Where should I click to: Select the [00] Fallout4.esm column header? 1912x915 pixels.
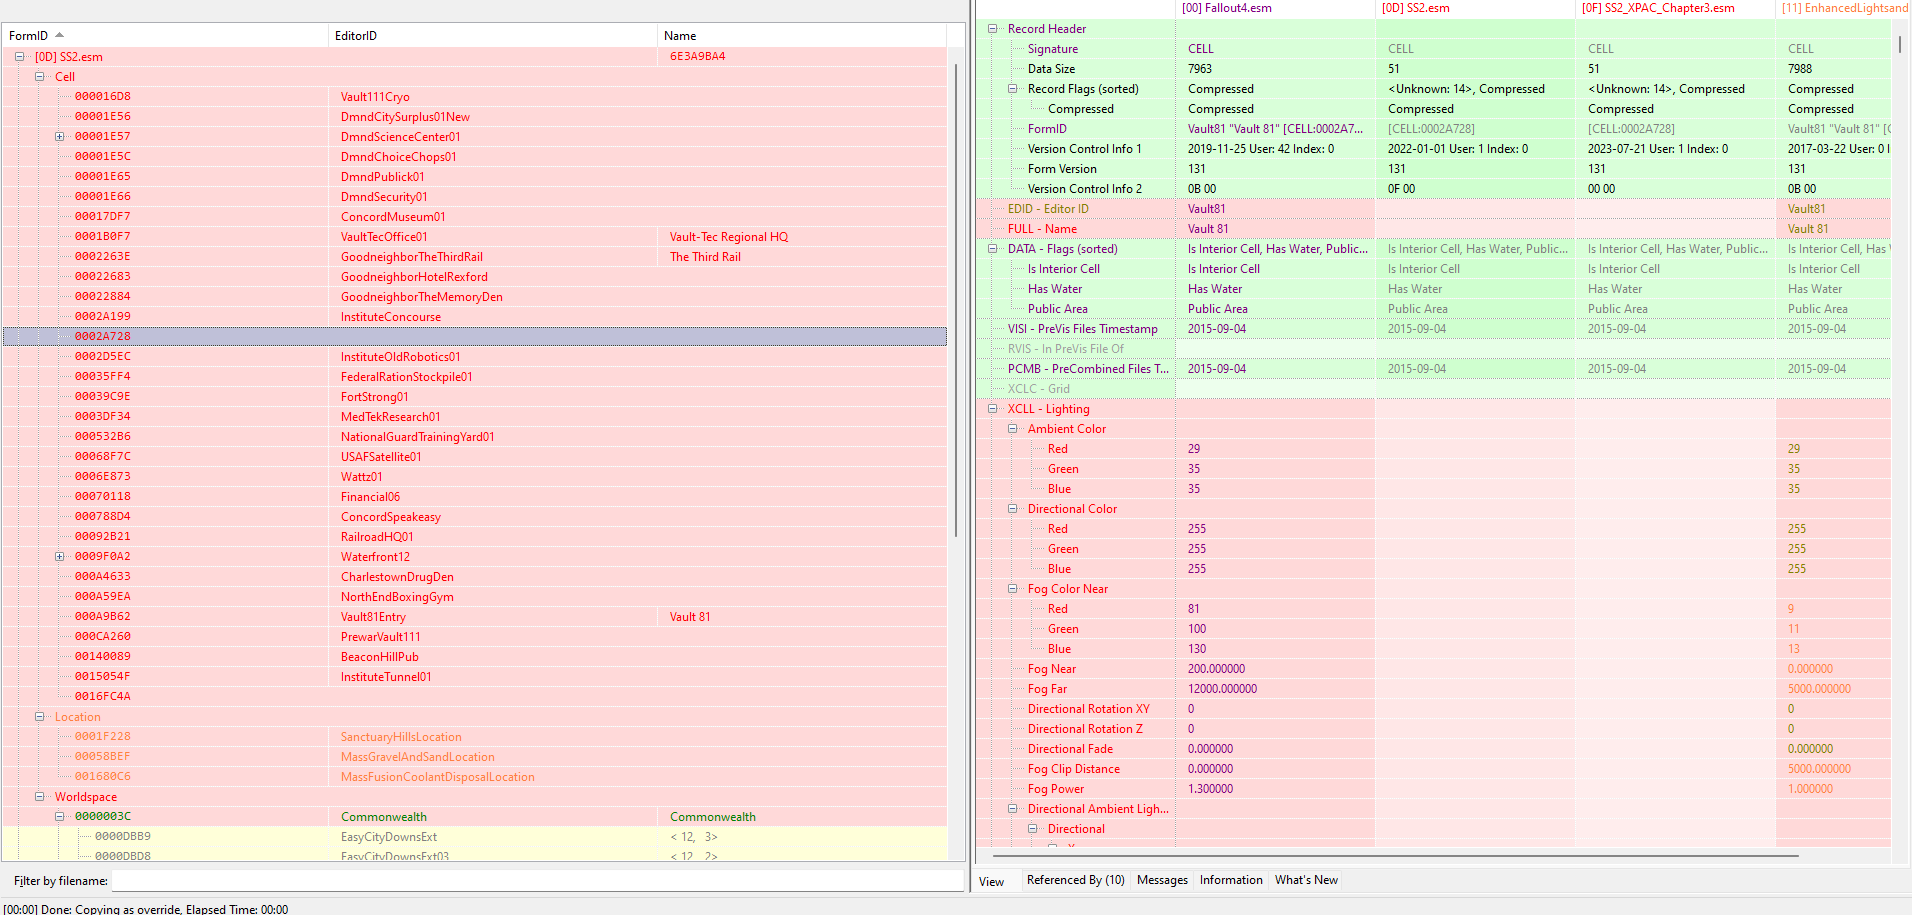[1275, 8]
